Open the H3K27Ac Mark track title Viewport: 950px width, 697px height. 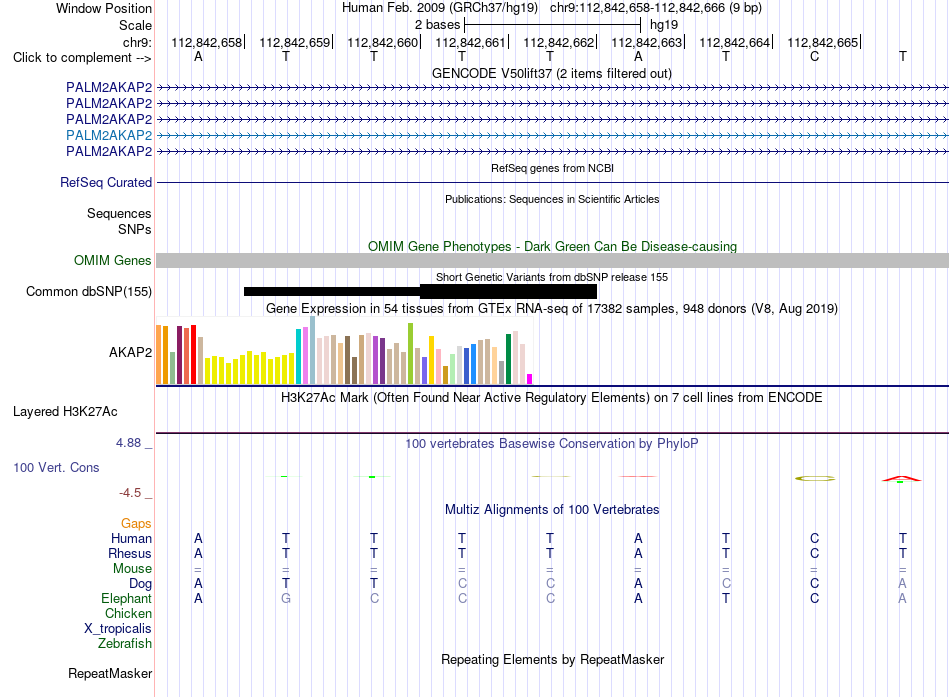(552, 398)
